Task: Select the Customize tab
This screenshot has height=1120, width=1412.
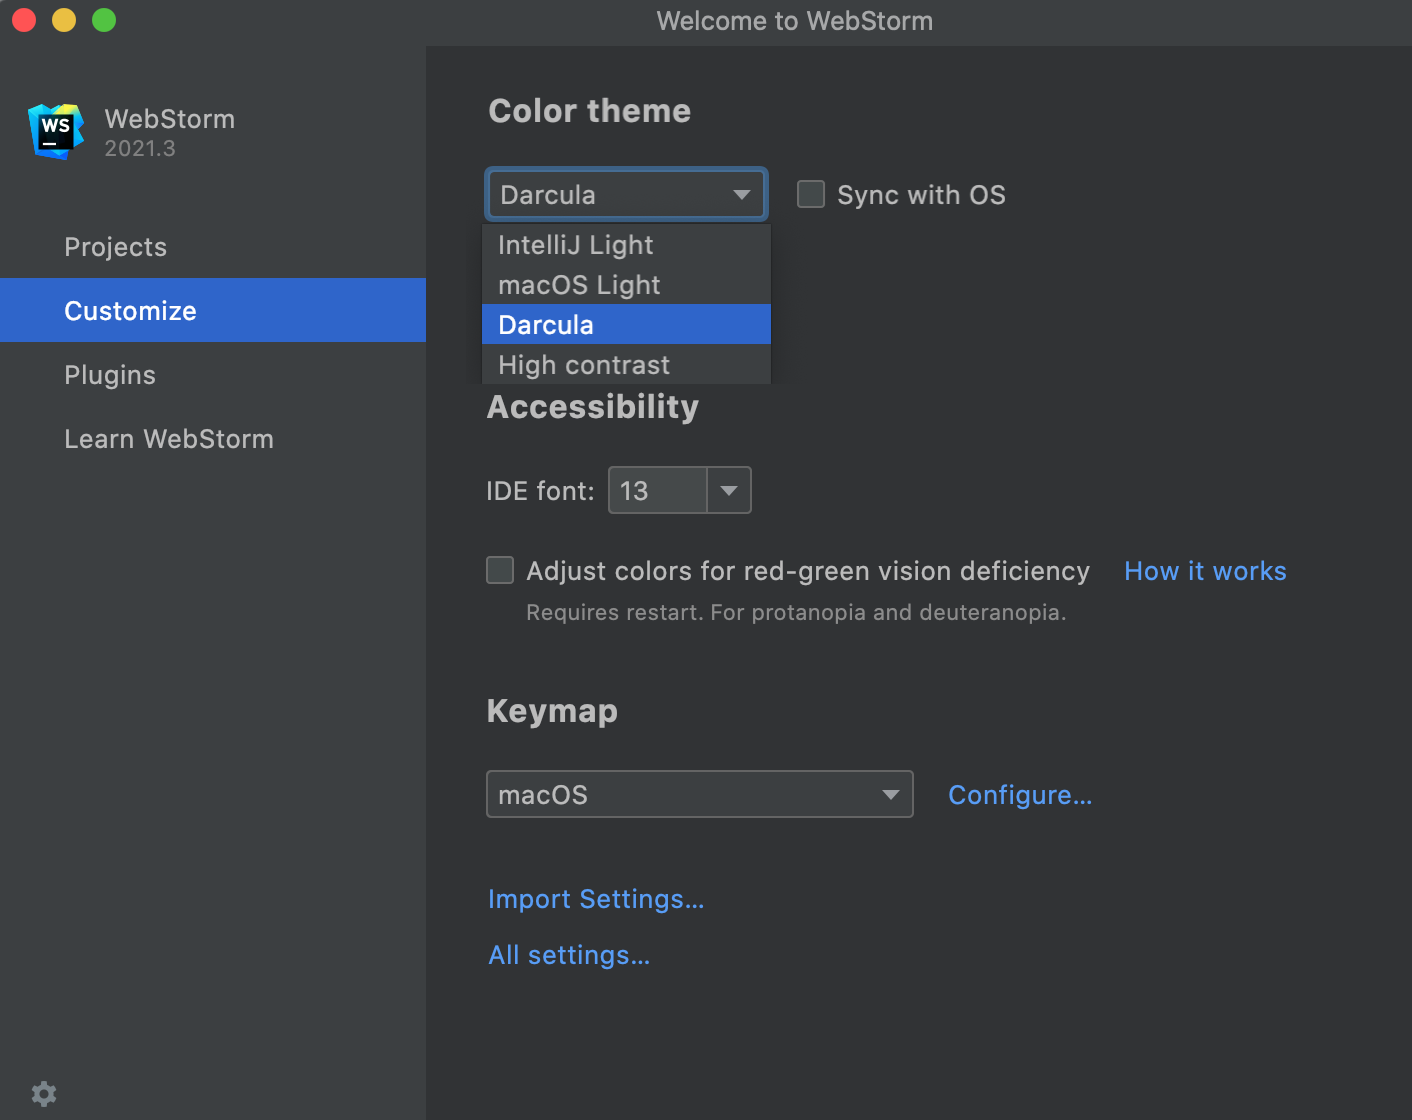Action: [213, 310]
